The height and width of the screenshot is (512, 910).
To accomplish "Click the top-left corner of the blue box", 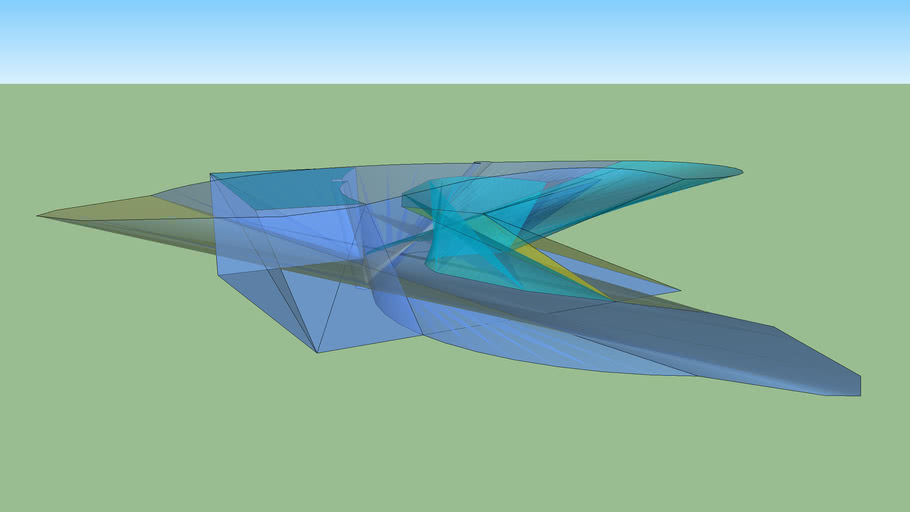I will 211,175.
